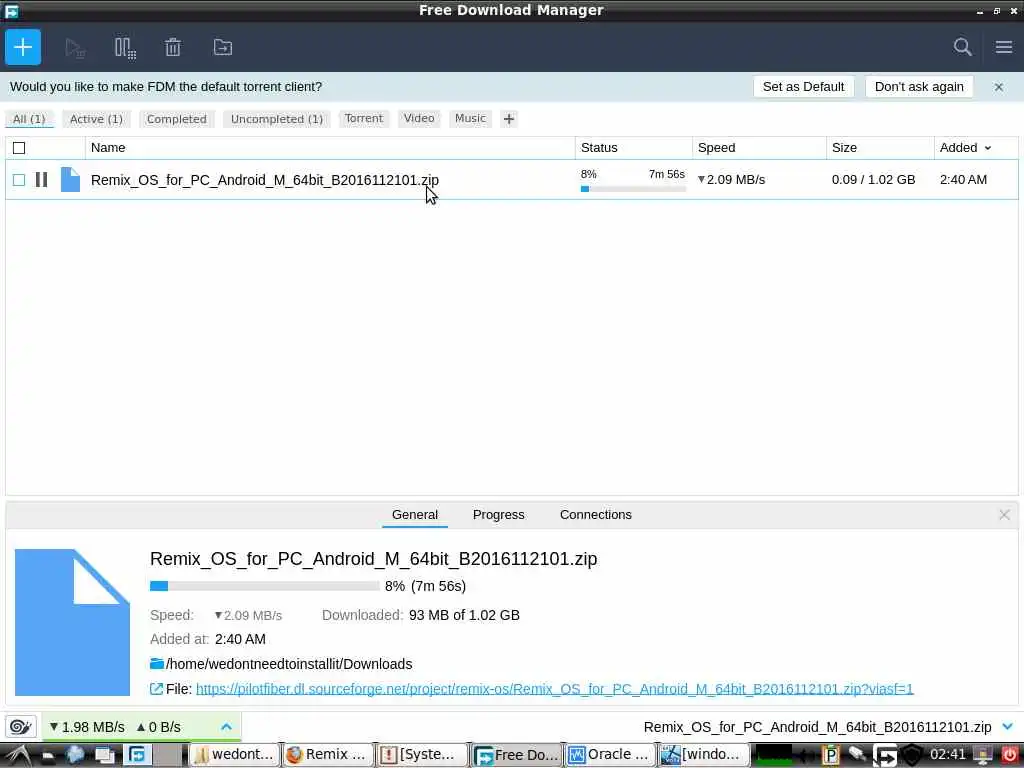Click the file icon of Remix_OS row
Image resolution: width=1024 pixels, height=768 pixels.
pyautogui.click(x=70, y=180)
